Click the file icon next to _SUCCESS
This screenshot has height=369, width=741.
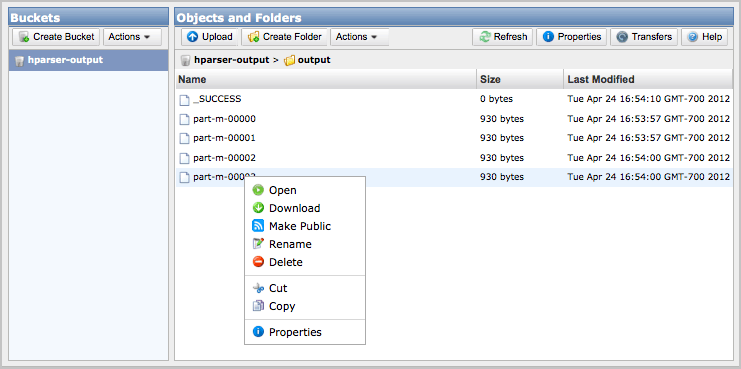click(x=184, y=100)
